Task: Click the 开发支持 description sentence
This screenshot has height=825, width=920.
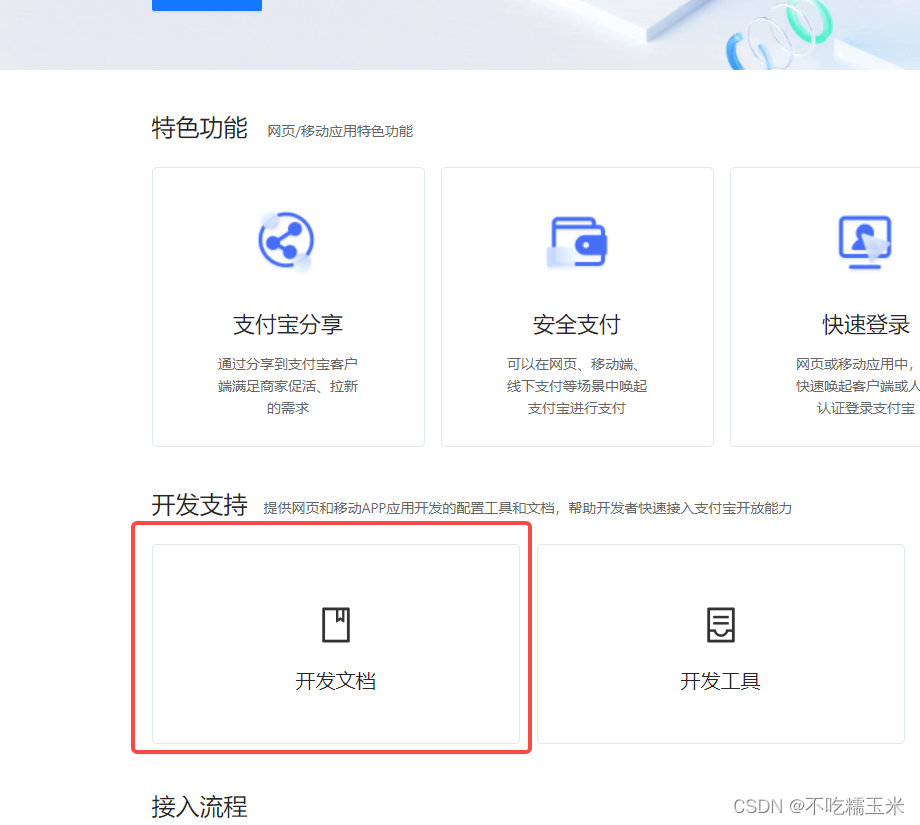Action: tap(527, 508)
